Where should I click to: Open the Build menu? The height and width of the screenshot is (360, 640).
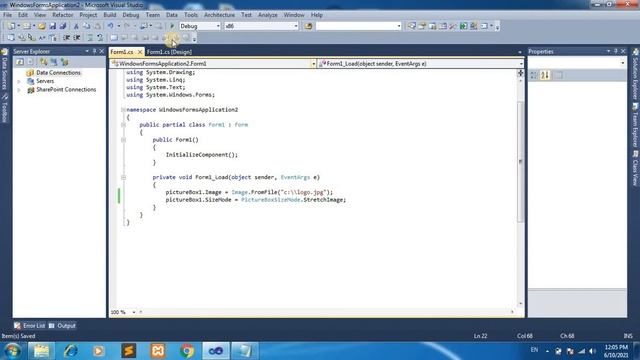point(109,15)
